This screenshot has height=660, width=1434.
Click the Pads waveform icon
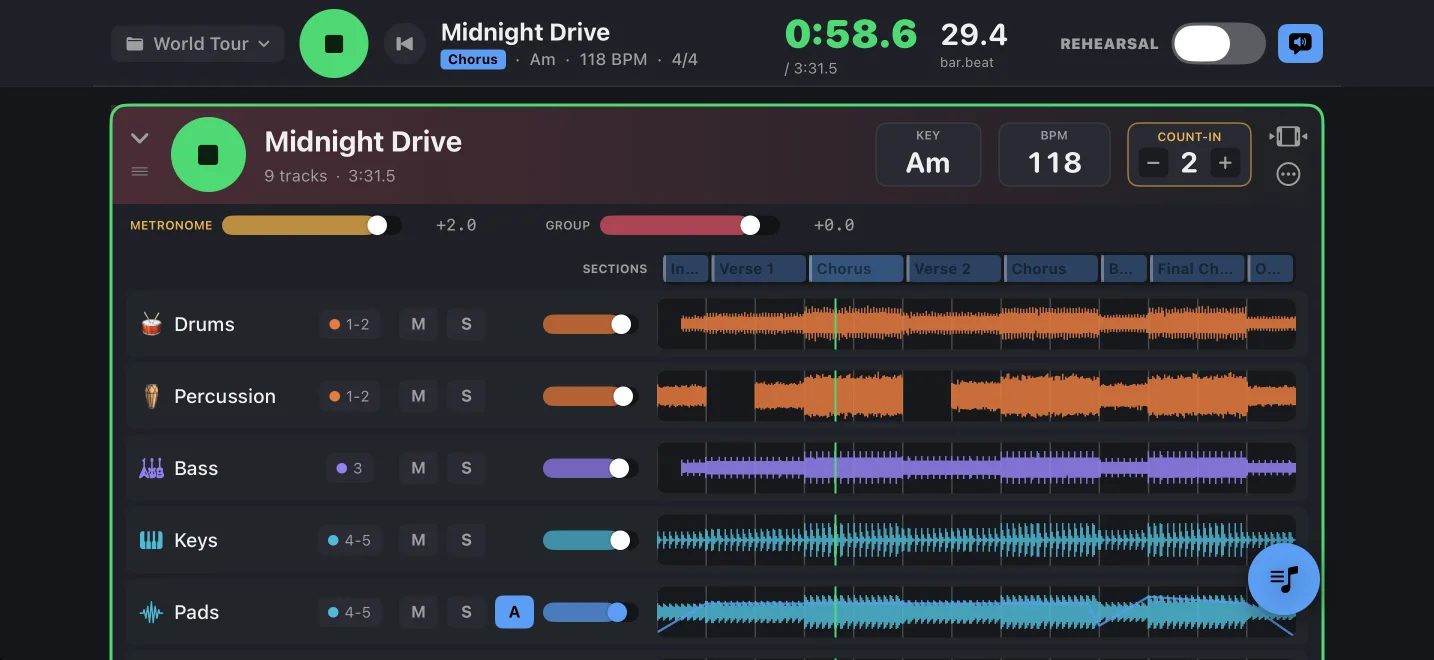point(151,612)
